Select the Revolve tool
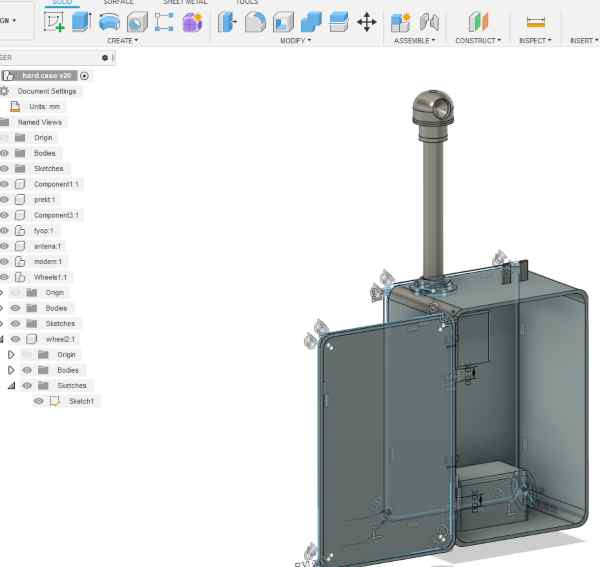This screenshot has height=567, width=600. (x=109, y=22)
